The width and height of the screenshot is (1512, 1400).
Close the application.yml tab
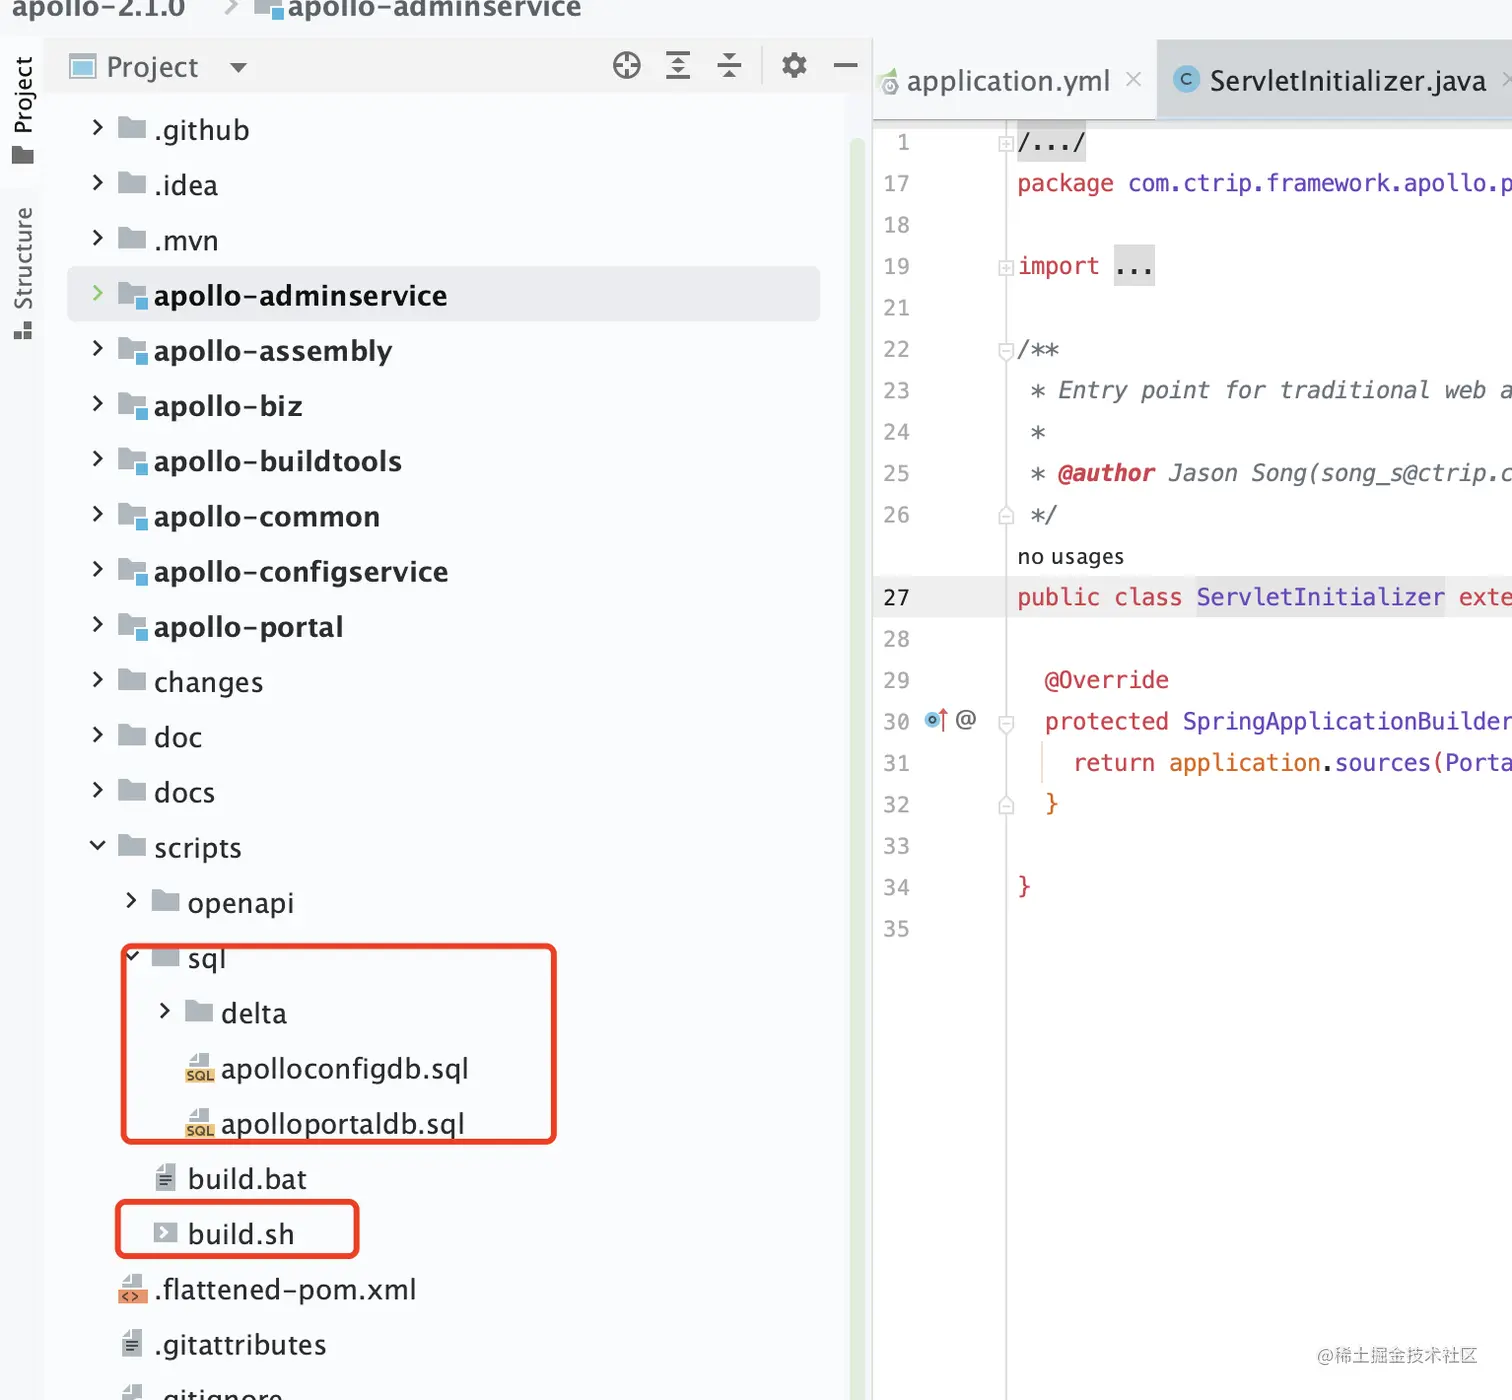[x=1134, y=79]
